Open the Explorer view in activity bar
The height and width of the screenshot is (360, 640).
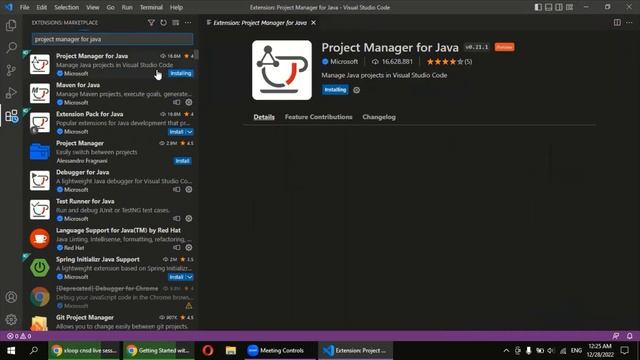coord(11,25)
